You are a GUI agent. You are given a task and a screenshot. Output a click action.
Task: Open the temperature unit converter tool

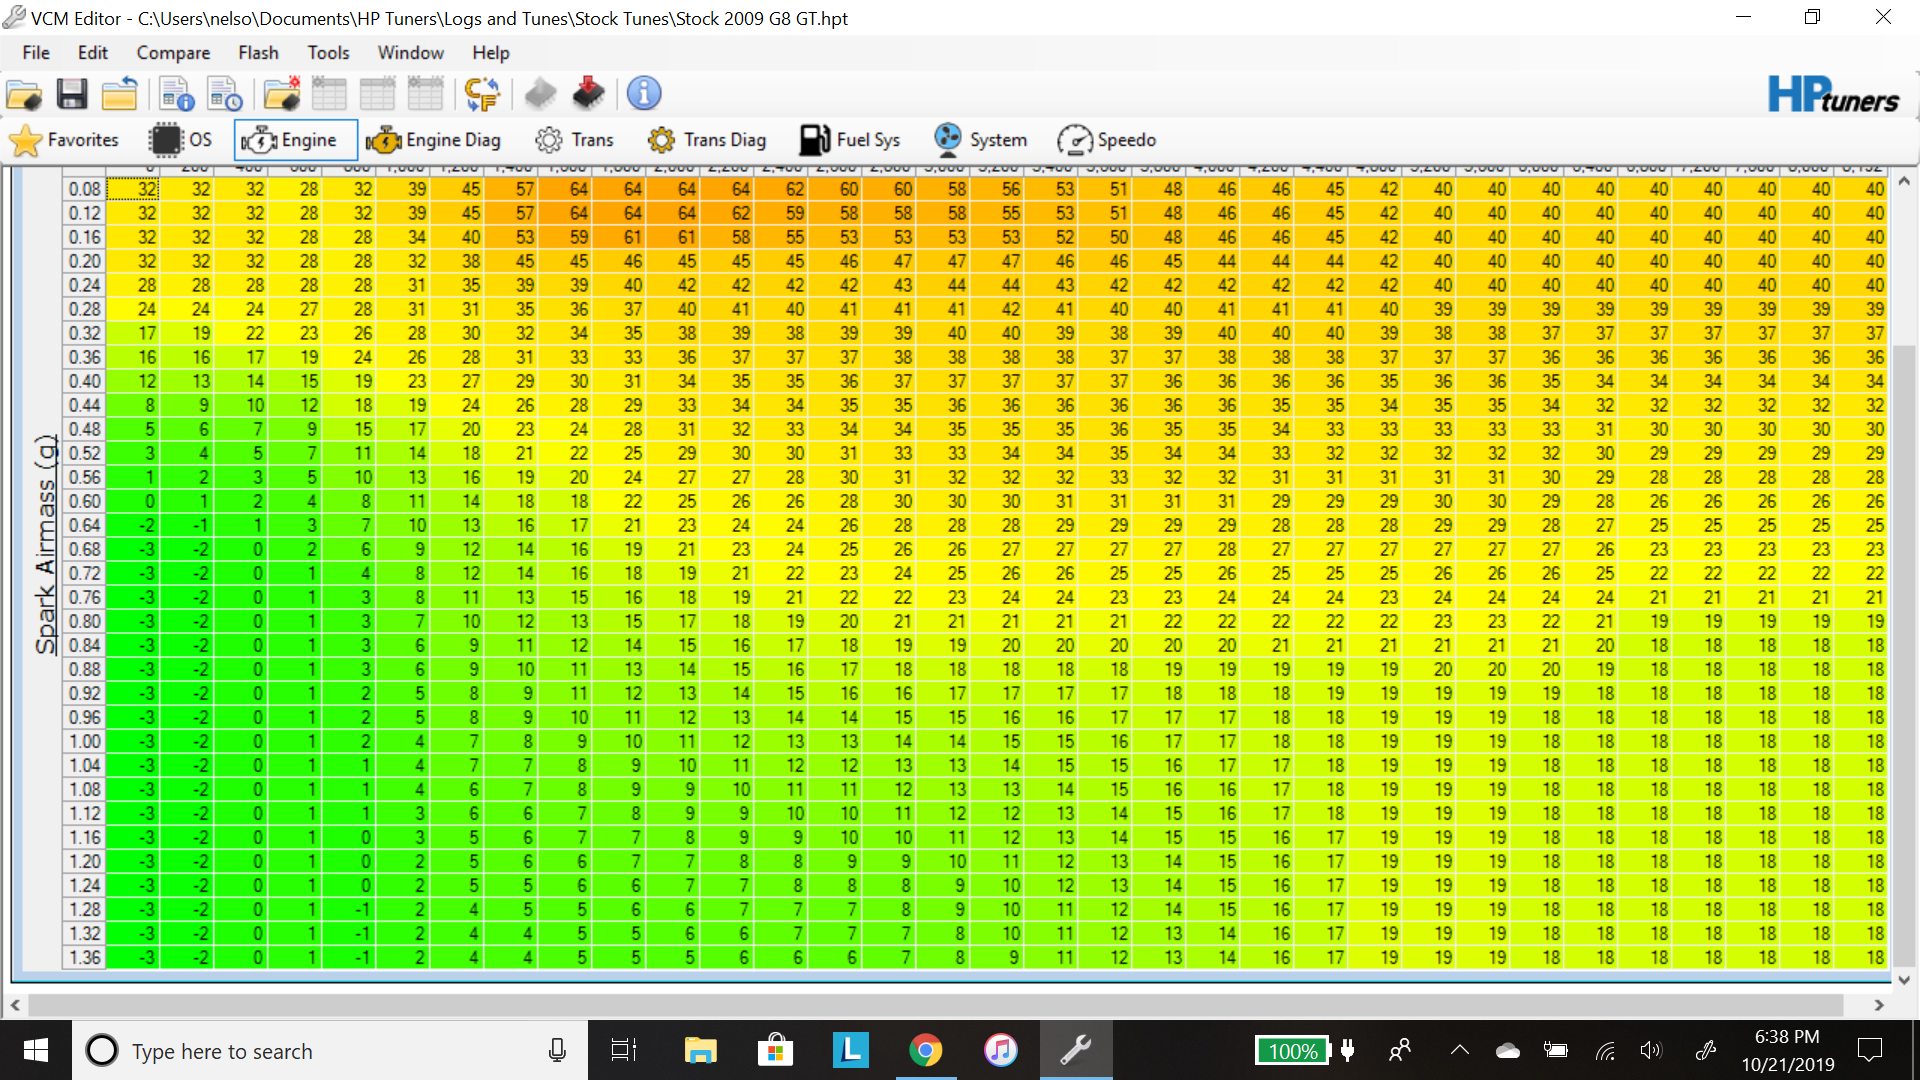click(x=483, y=93)
